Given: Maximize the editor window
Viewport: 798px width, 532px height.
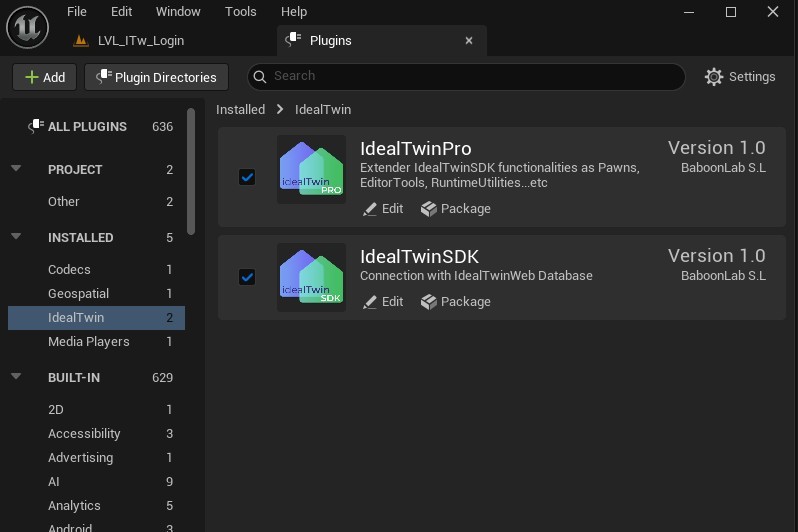Looking at the screenshot, I should pos(731,12).
